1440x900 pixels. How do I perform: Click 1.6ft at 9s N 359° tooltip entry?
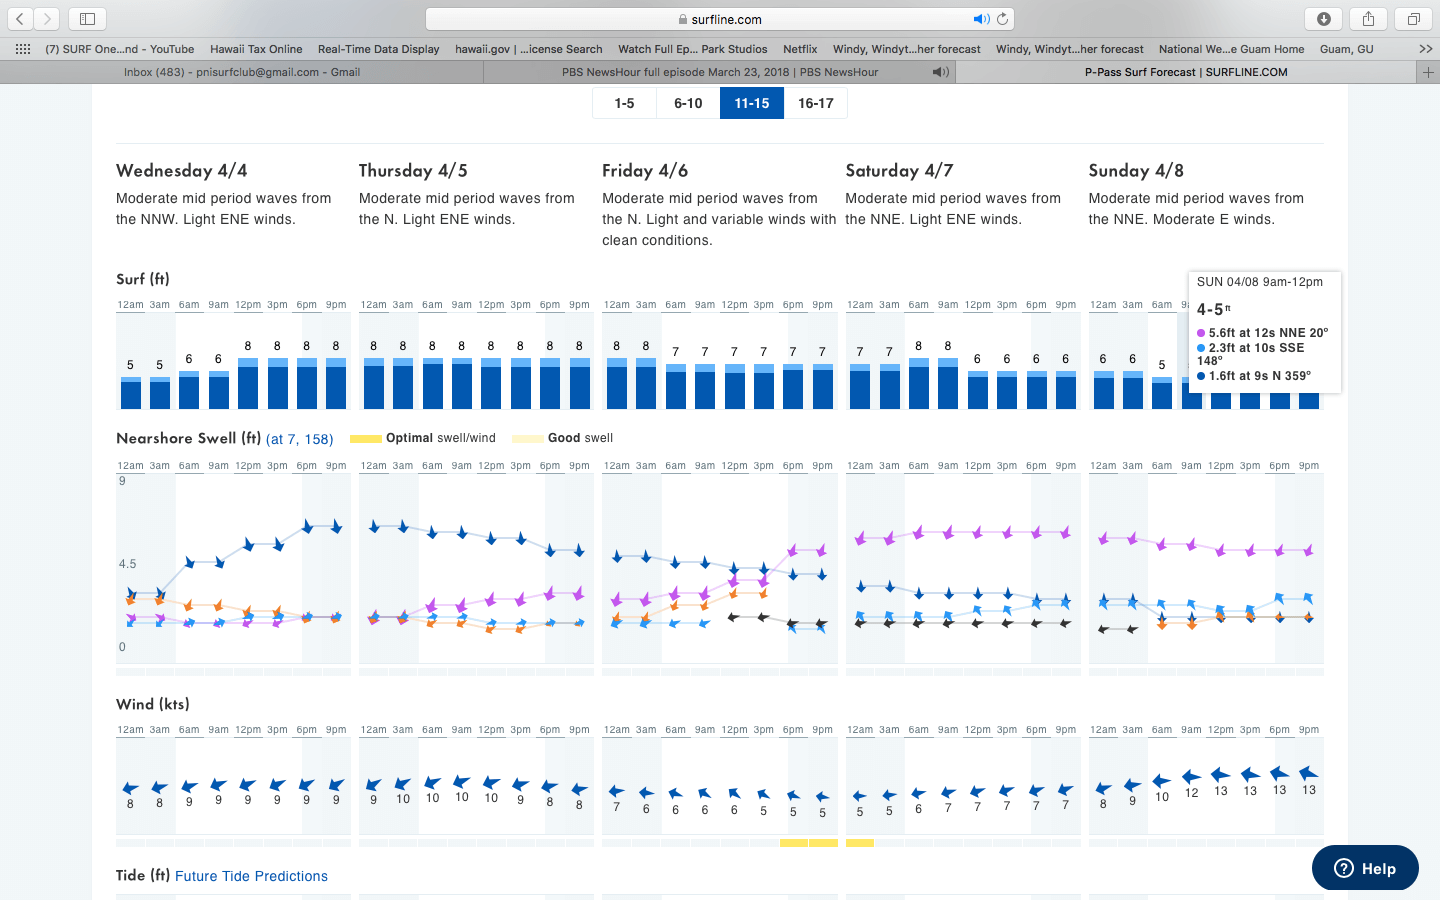point(1254,376)
